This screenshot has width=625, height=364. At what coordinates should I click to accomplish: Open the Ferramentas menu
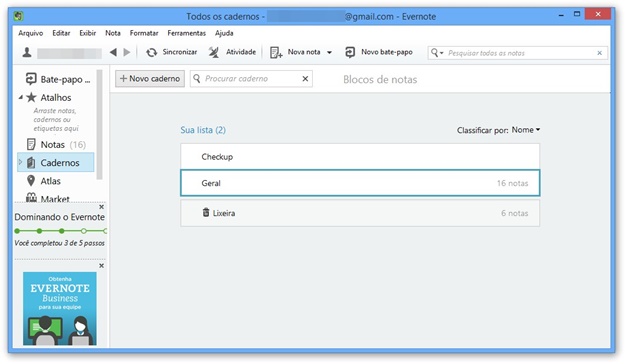187,33
